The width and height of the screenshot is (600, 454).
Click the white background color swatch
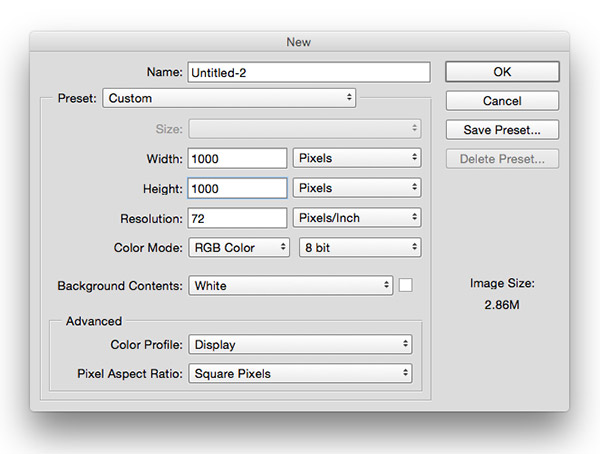(x=406, y=285)
